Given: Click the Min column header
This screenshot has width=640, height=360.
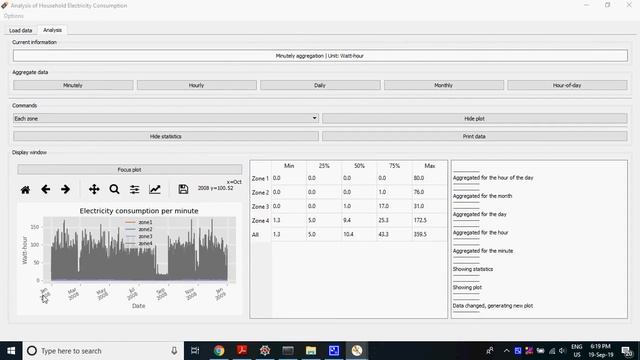Looking at the screenshot, I should (289, 166).
